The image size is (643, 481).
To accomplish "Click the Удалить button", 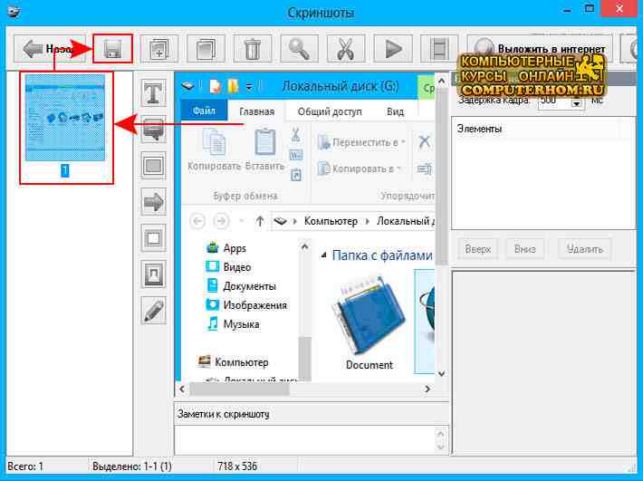I will [585, 249].
